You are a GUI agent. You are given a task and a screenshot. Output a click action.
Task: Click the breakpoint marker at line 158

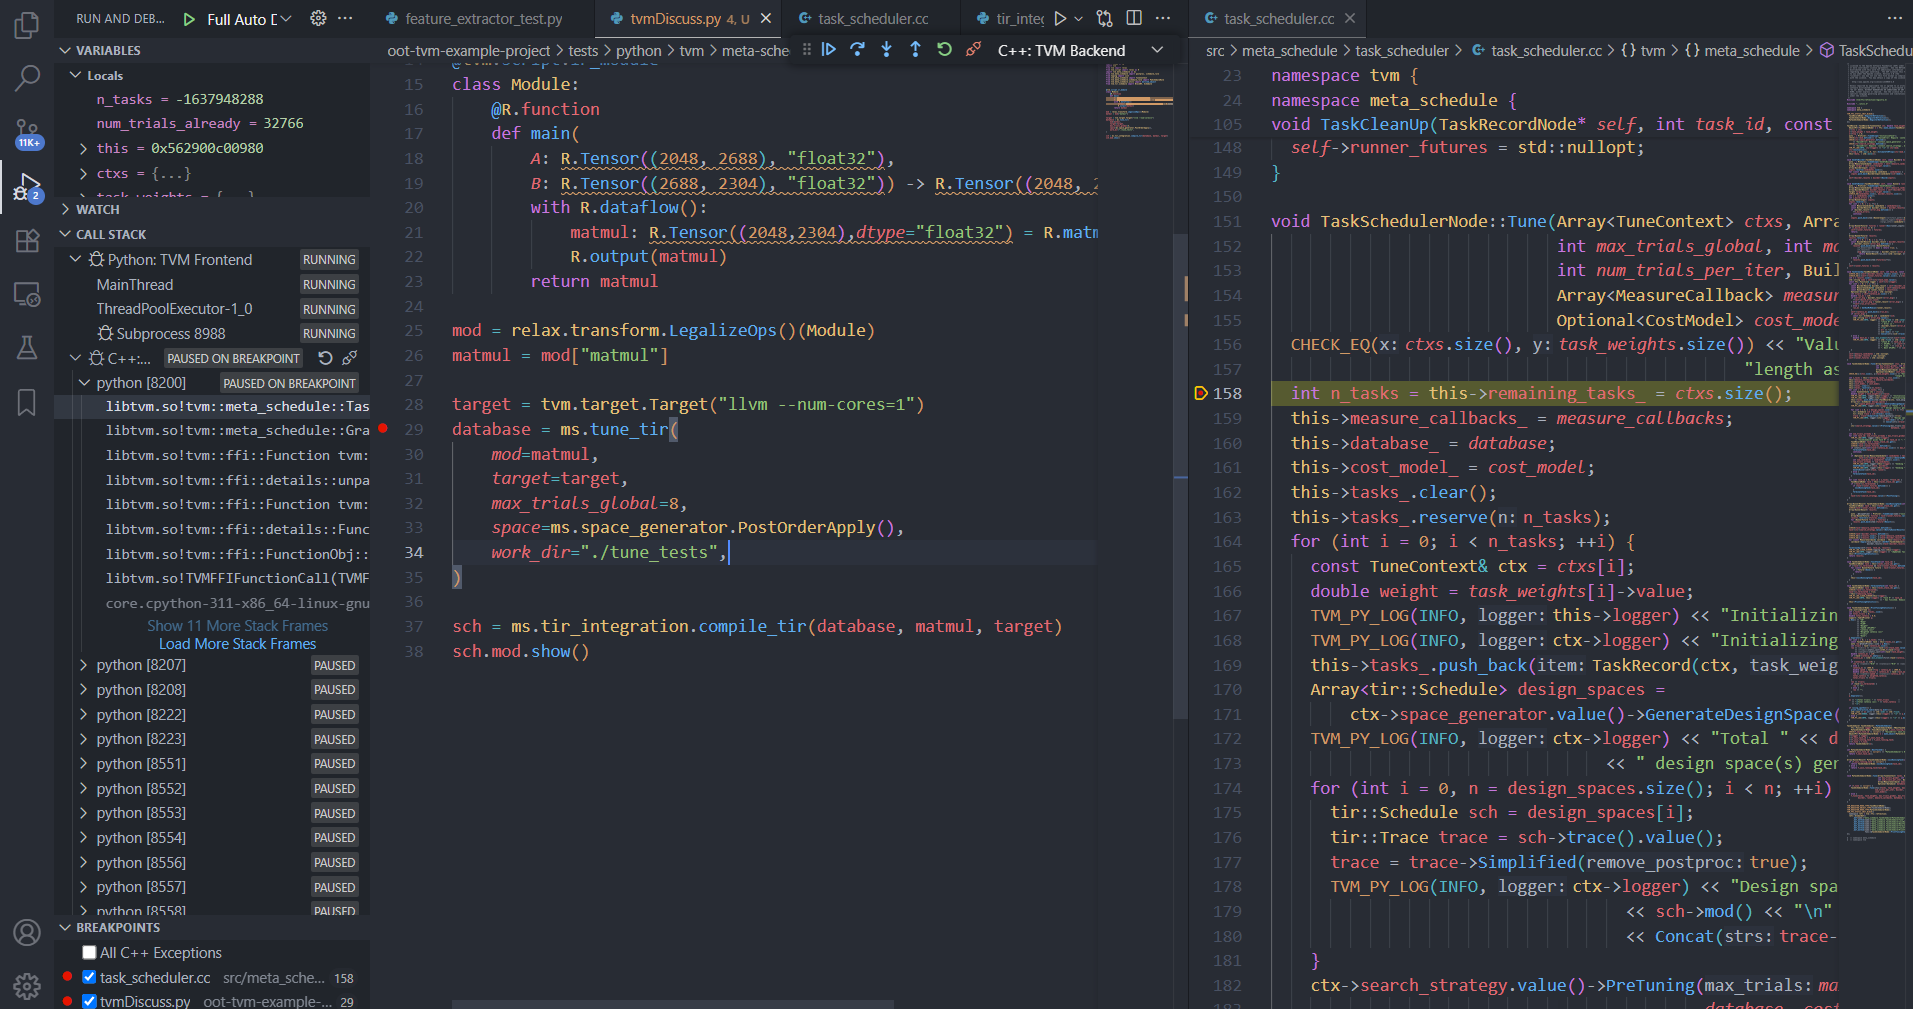(x=1201, y=394)
